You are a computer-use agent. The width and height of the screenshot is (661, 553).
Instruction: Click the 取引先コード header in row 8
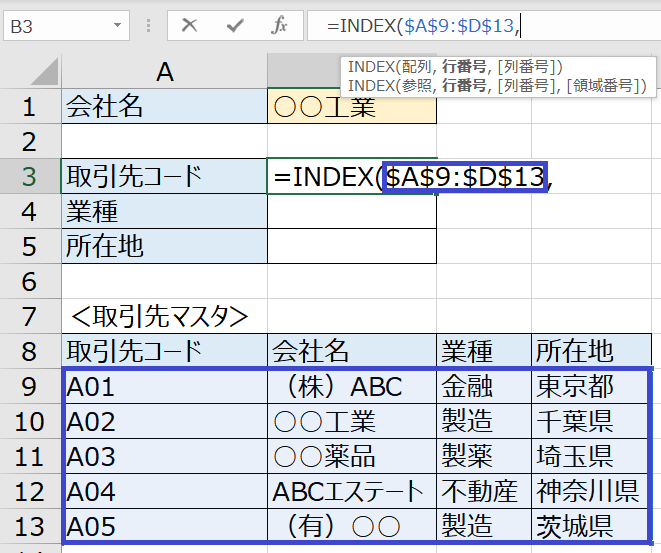click(164, 351)
